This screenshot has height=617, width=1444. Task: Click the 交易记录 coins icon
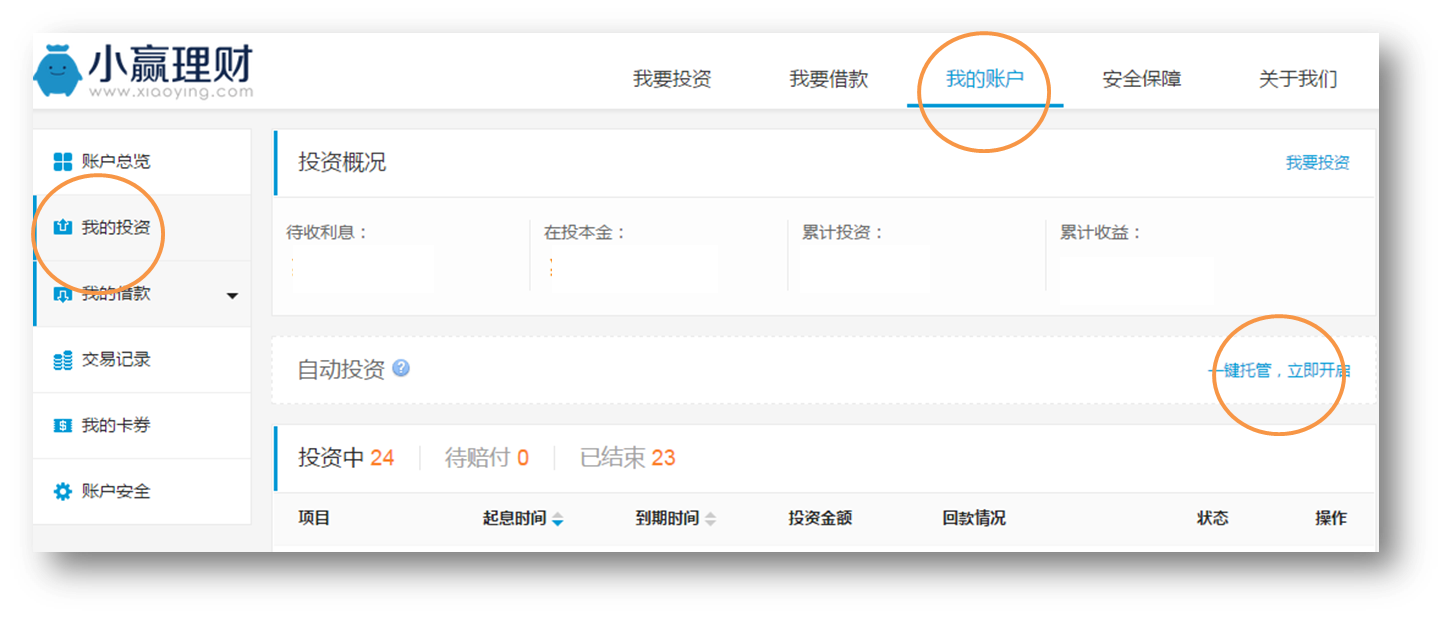[x=63, y=360]
